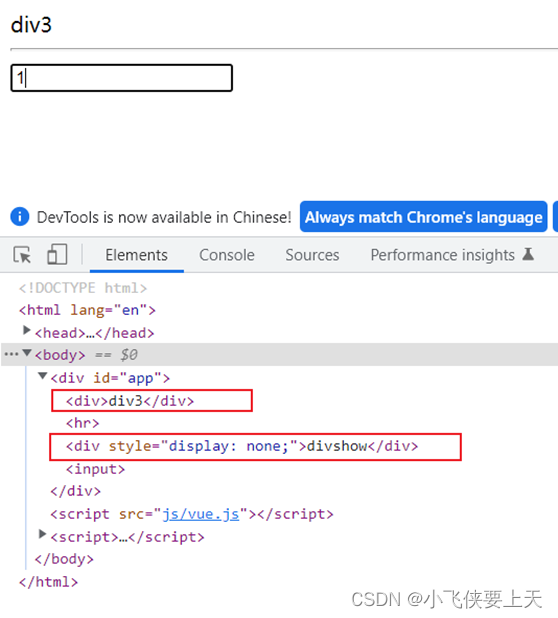
Task: Click the flask icon after Performance insights
Action: pyautogui.click(x=528, y=254)
